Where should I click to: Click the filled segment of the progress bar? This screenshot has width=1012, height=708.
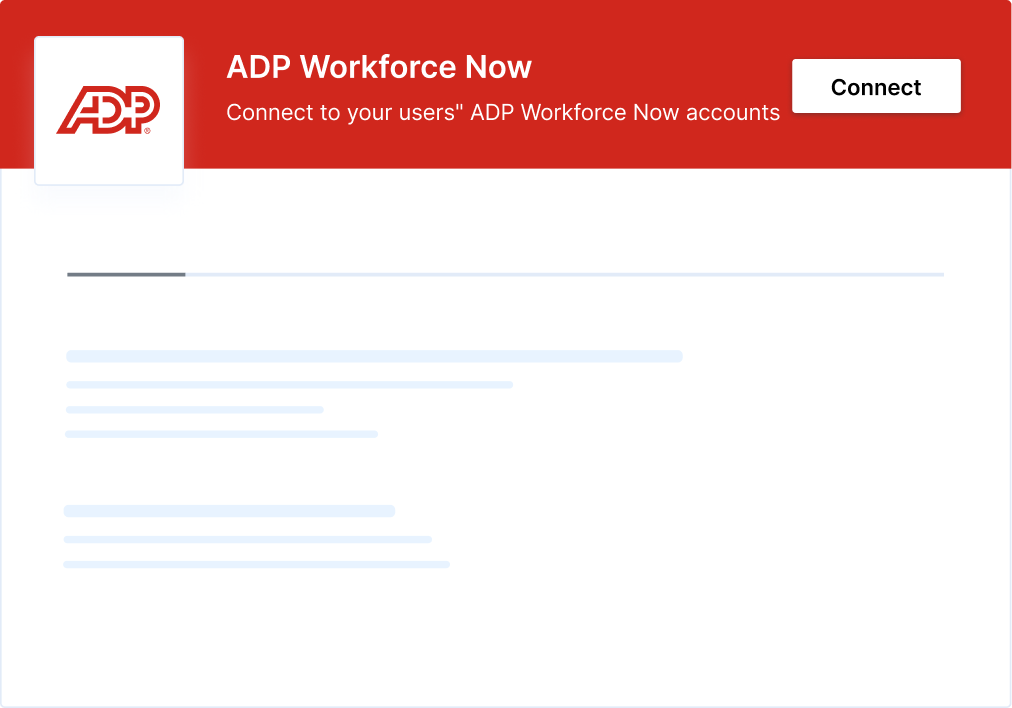(125, 274)
